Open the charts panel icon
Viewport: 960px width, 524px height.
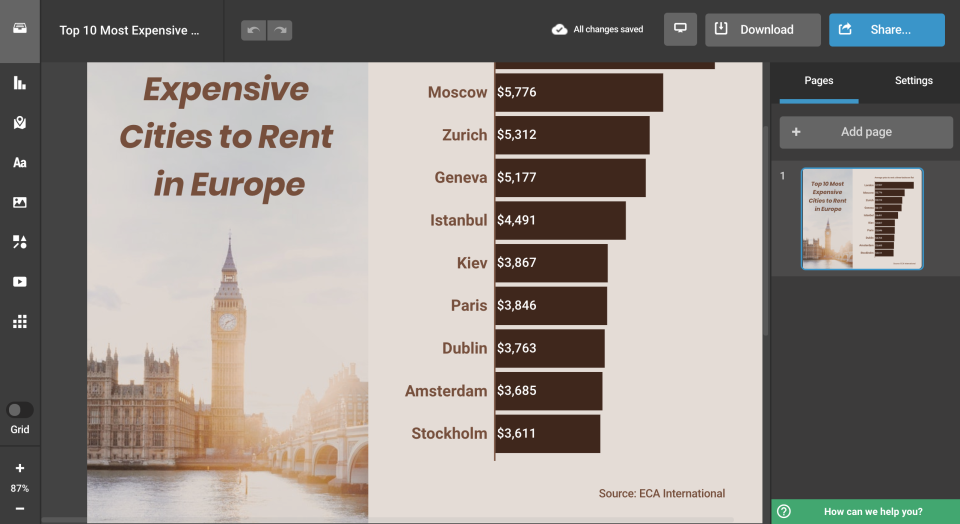click(x=20, y=83)
